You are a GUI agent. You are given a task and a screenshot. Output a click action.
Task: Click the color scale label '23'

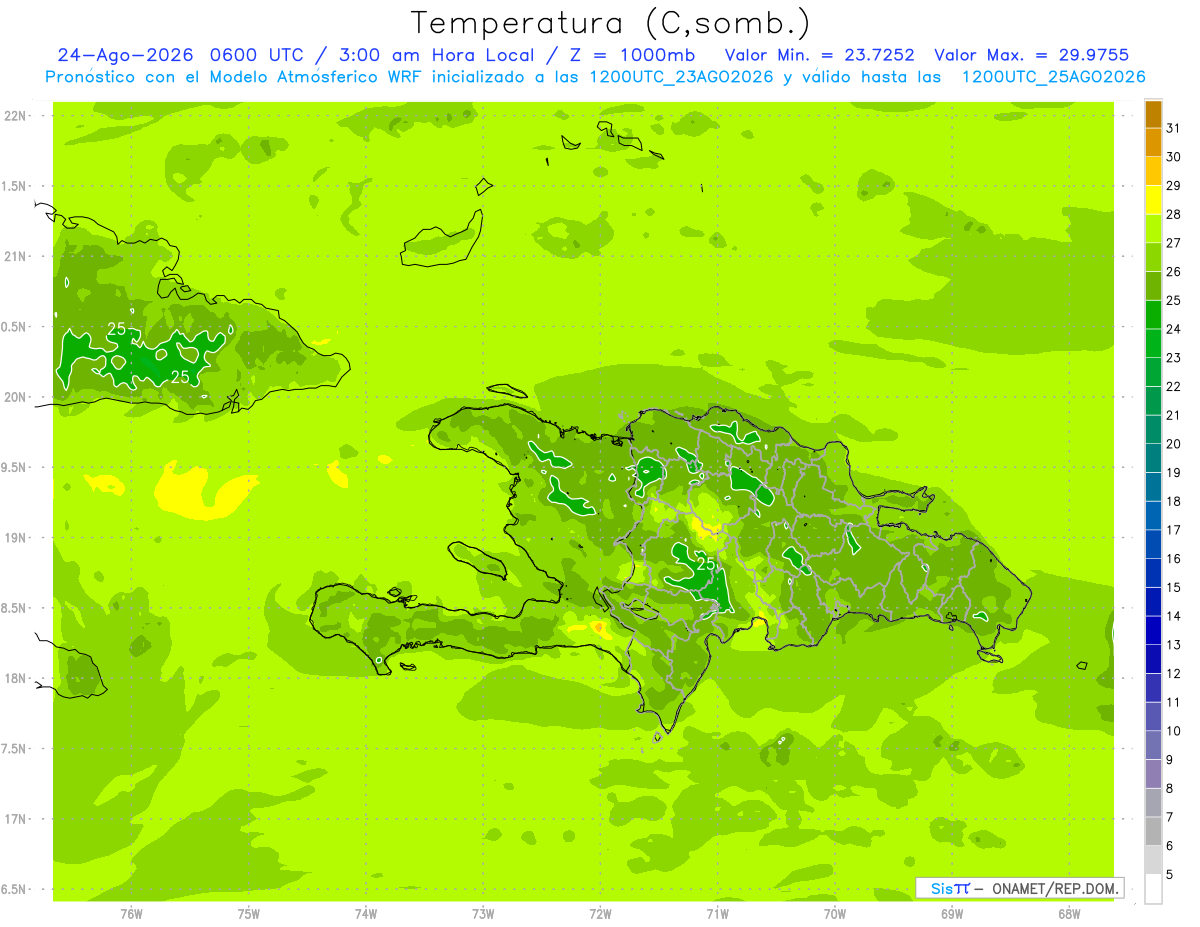(x=1174, y=358)
